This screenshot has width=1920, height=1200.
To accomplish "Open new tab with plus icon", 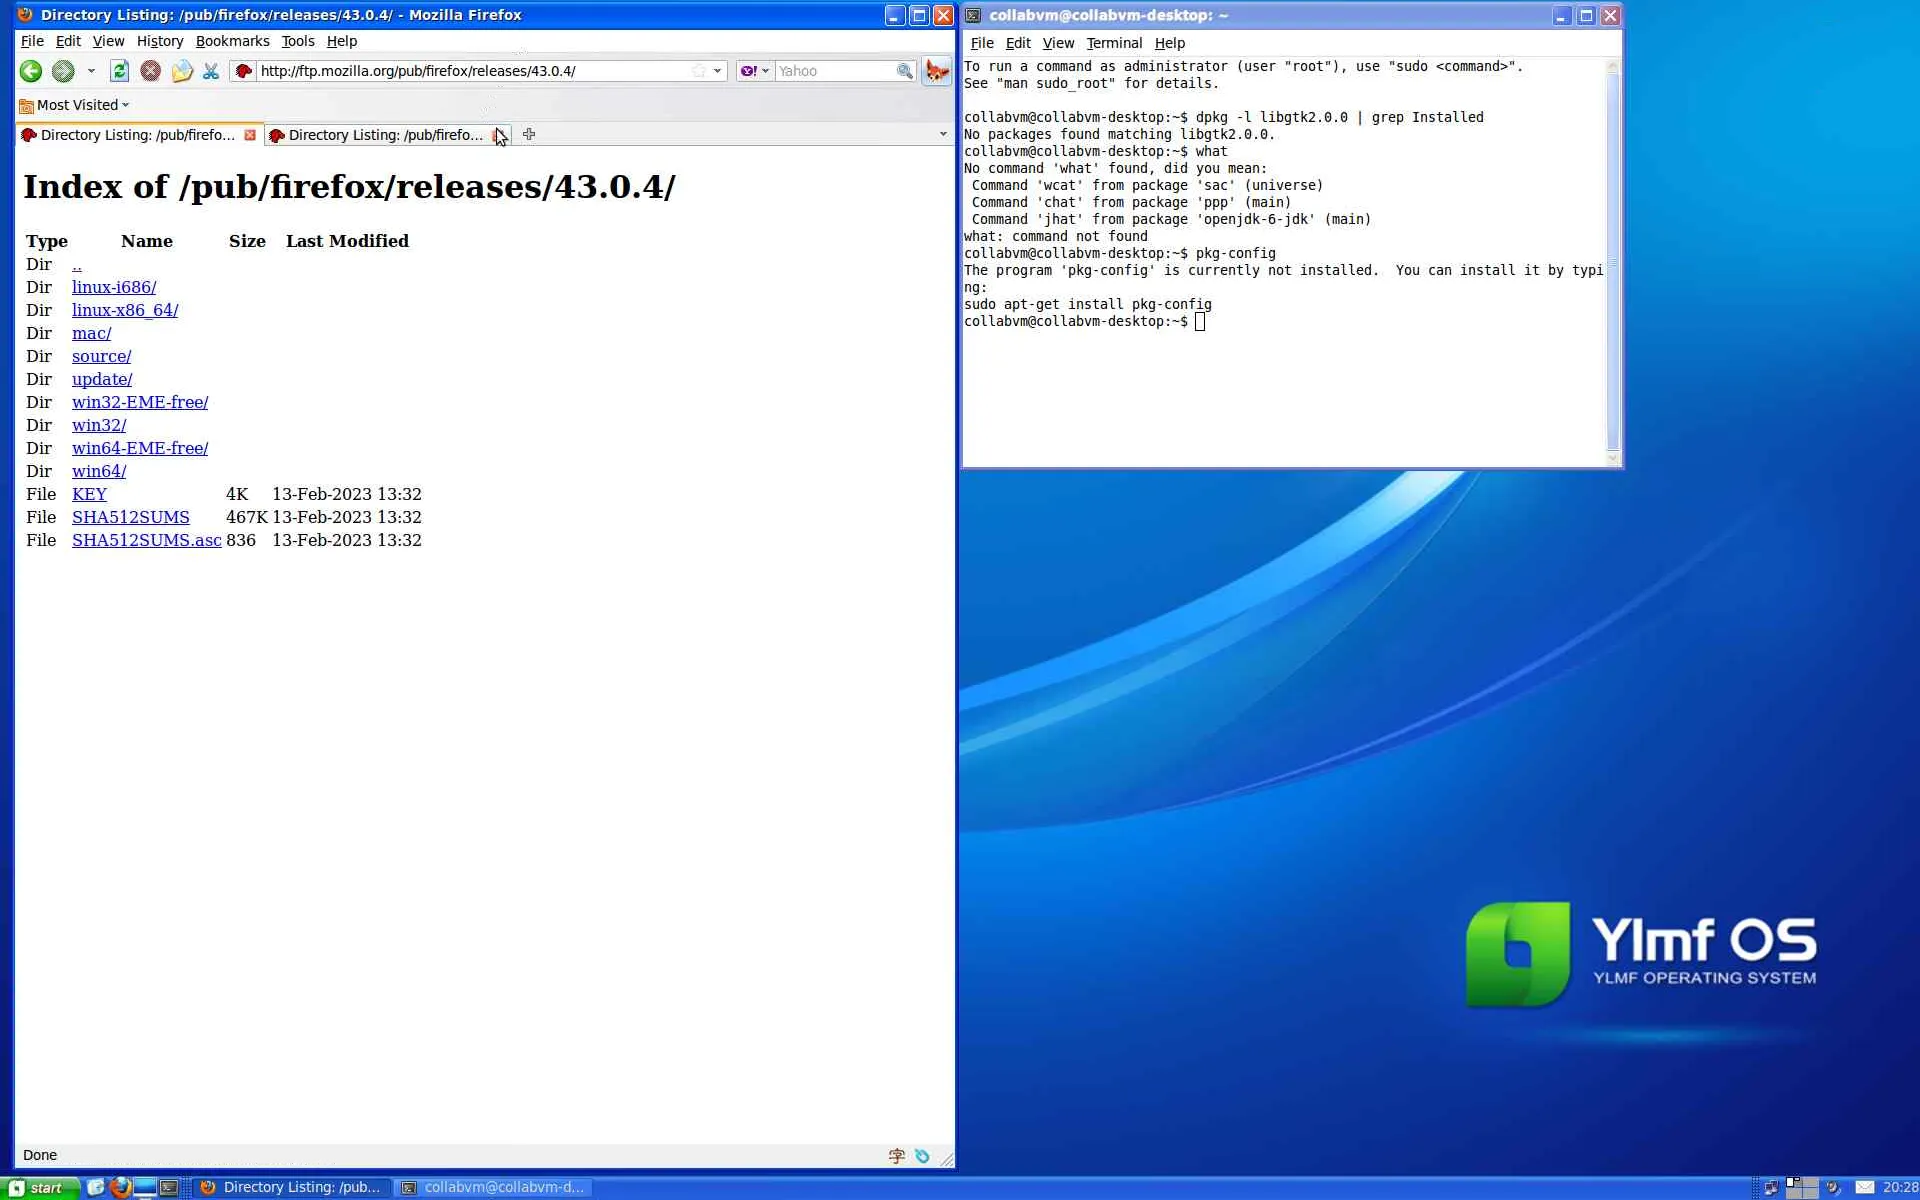I will click(529, 134).
